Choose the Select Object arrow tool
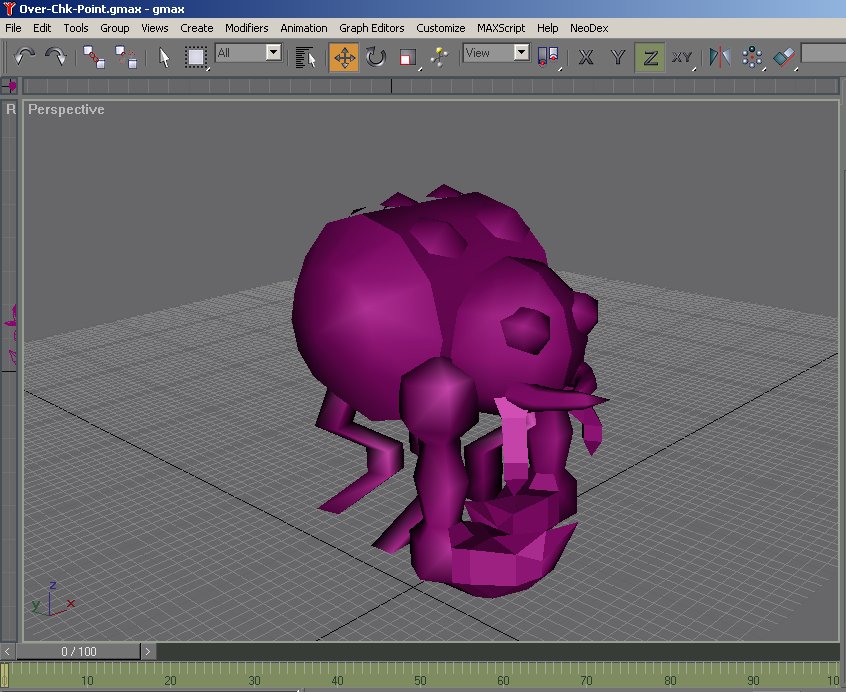The image size is (846, 692). pos(164,57)
